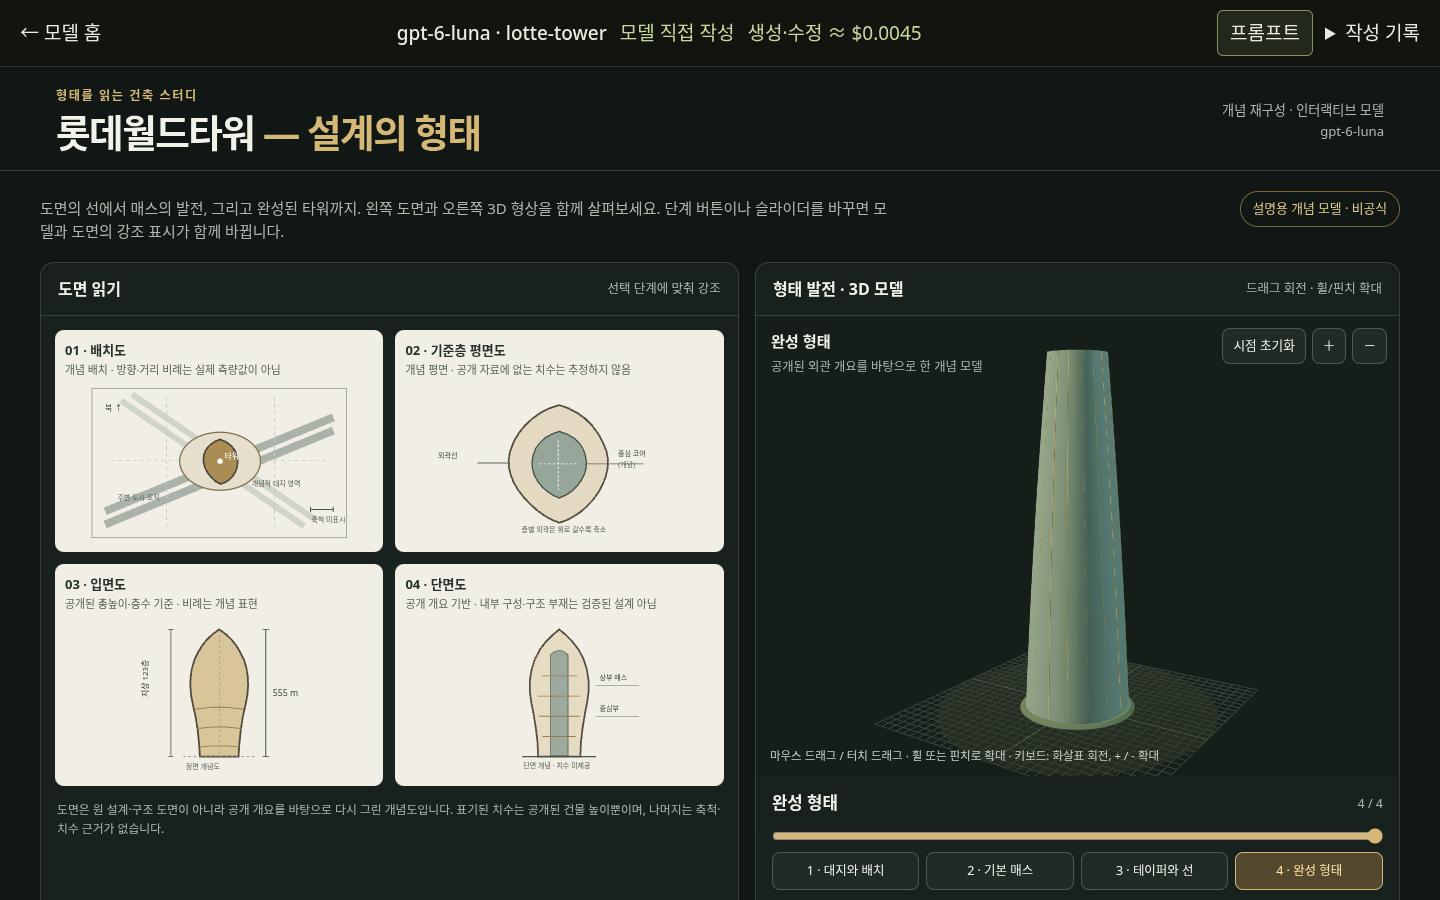
Task: Click the 설명용 개념 모델 · 비공식 badge
Action: pyautogui.click(x=1319, y=209)
